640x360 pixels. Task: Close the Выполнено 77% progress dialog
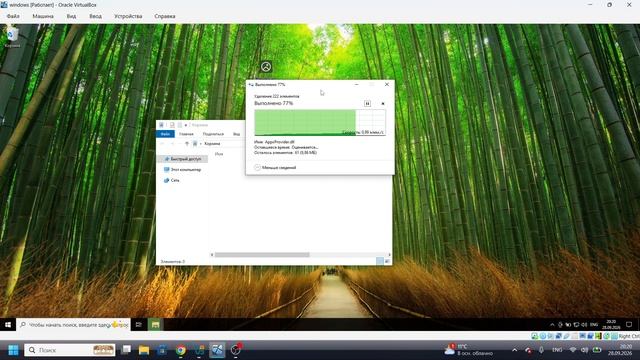tap(387, 84)
